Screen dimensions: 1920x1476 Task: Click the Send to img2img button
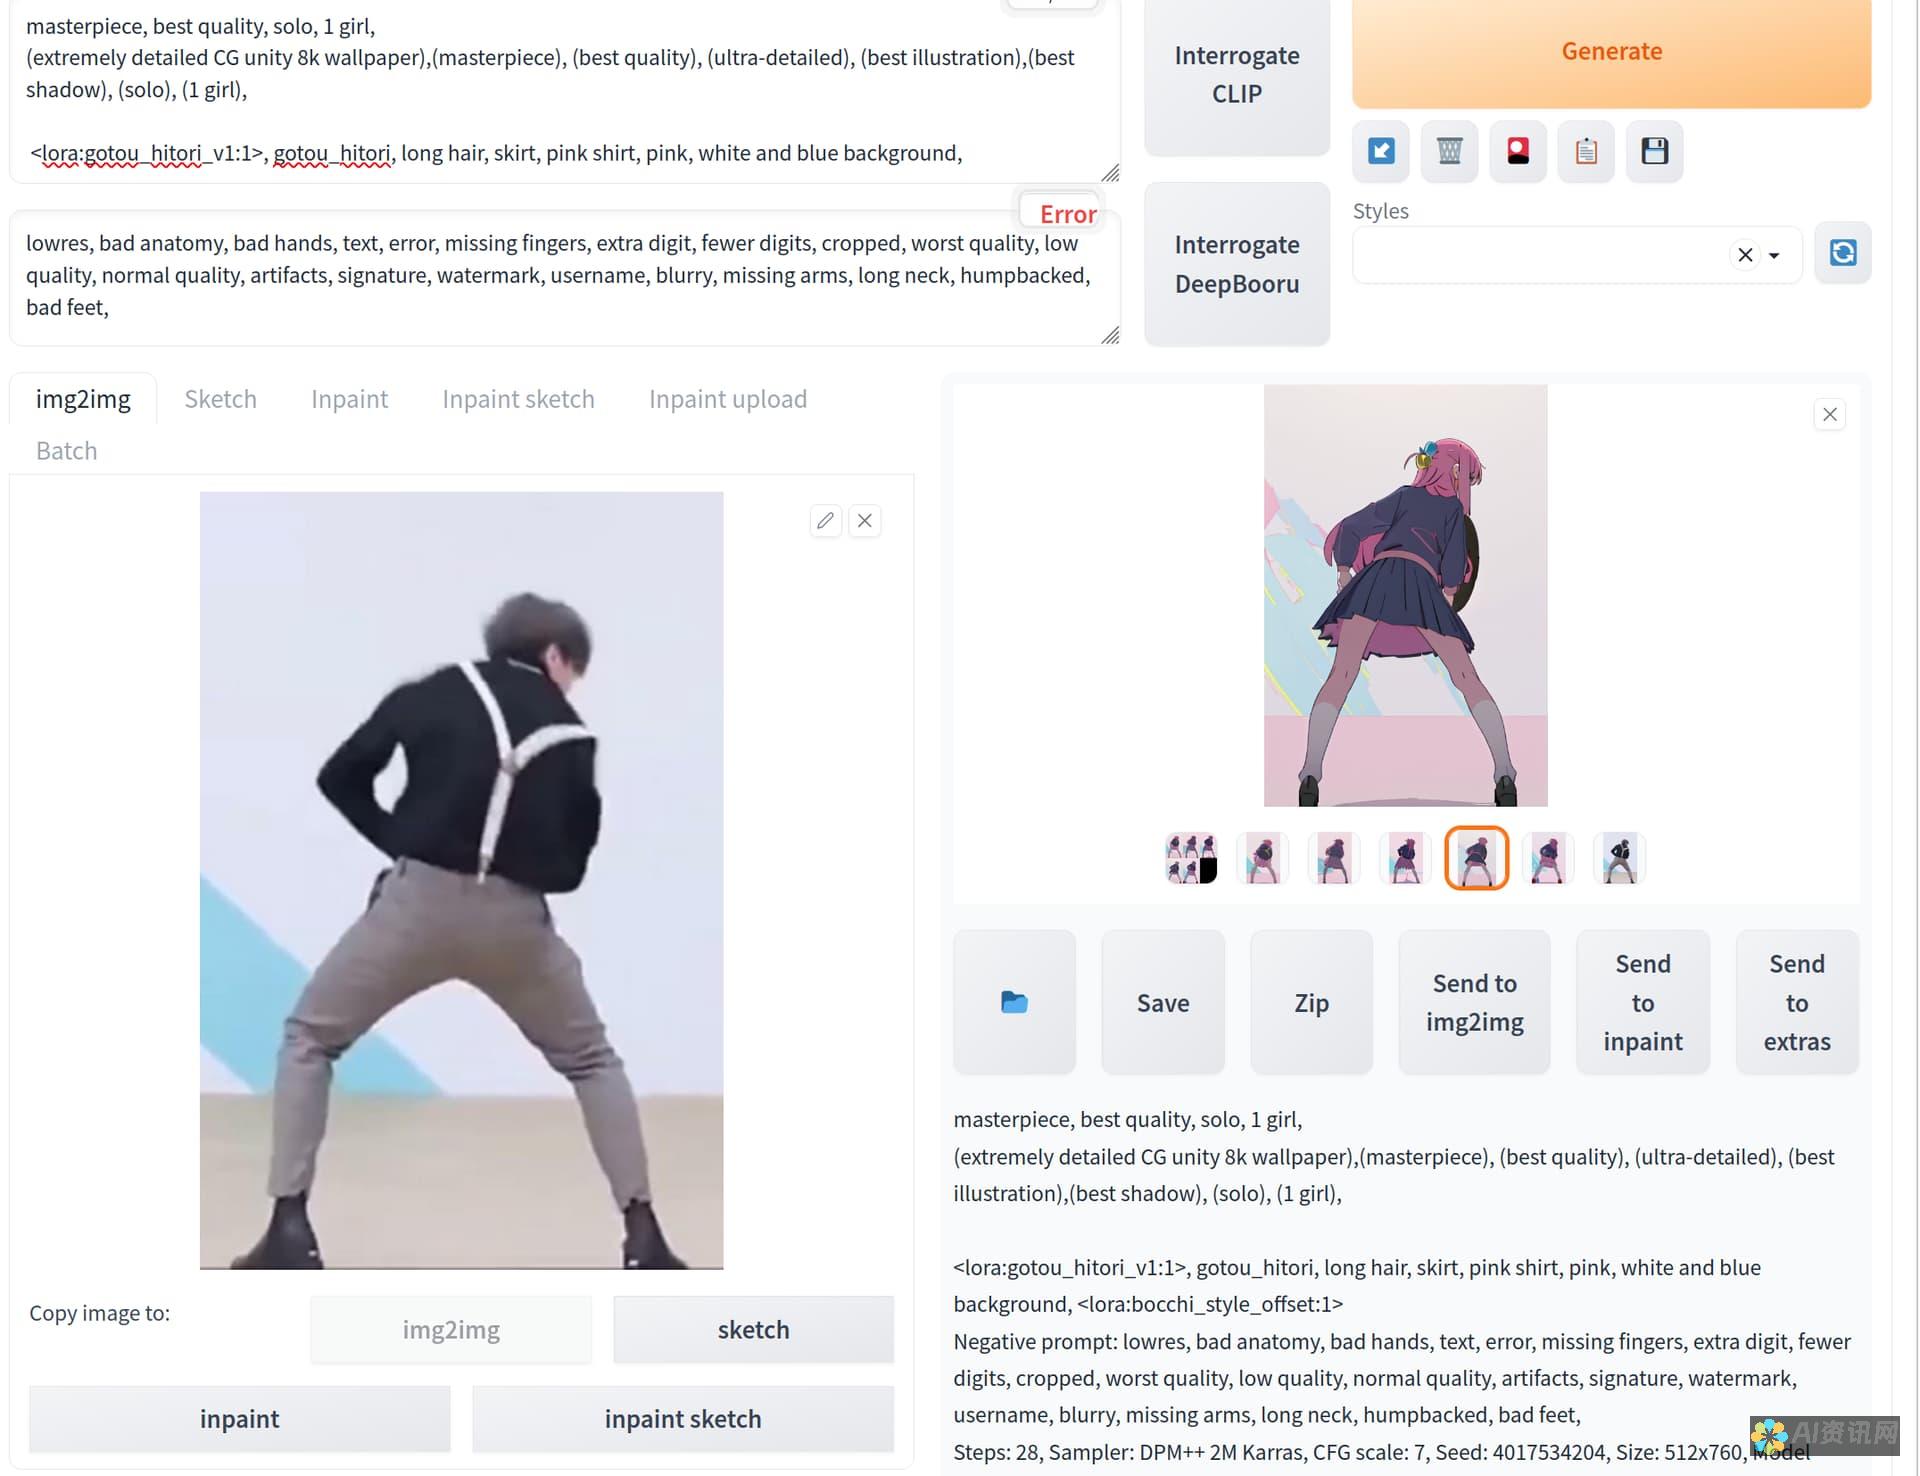(1474, 1002)
